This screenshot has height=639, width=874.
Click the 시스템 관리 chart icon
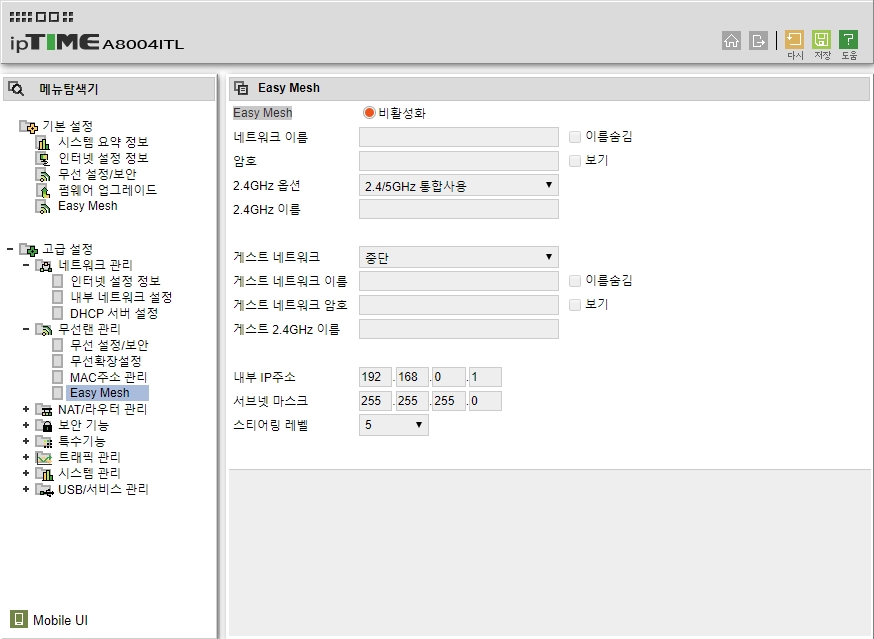(x=44, y=474)
